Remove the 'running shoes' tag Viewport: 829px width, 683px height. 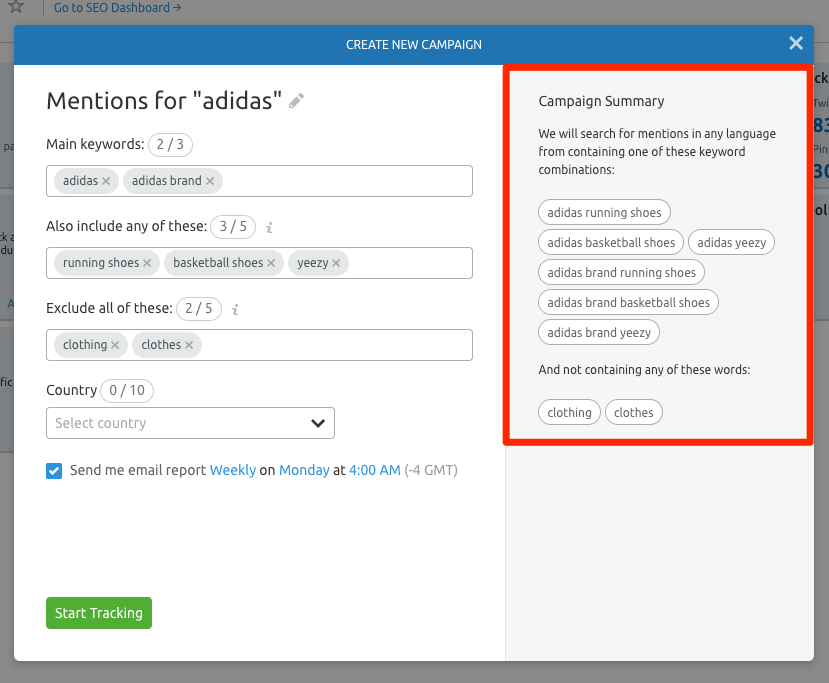147,263
